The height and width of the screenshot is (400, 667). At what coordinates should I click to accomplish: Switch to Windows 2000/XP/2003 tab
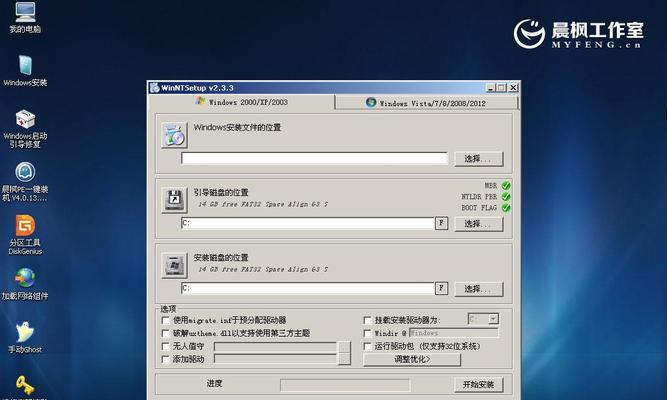click(x=242, y=102)
